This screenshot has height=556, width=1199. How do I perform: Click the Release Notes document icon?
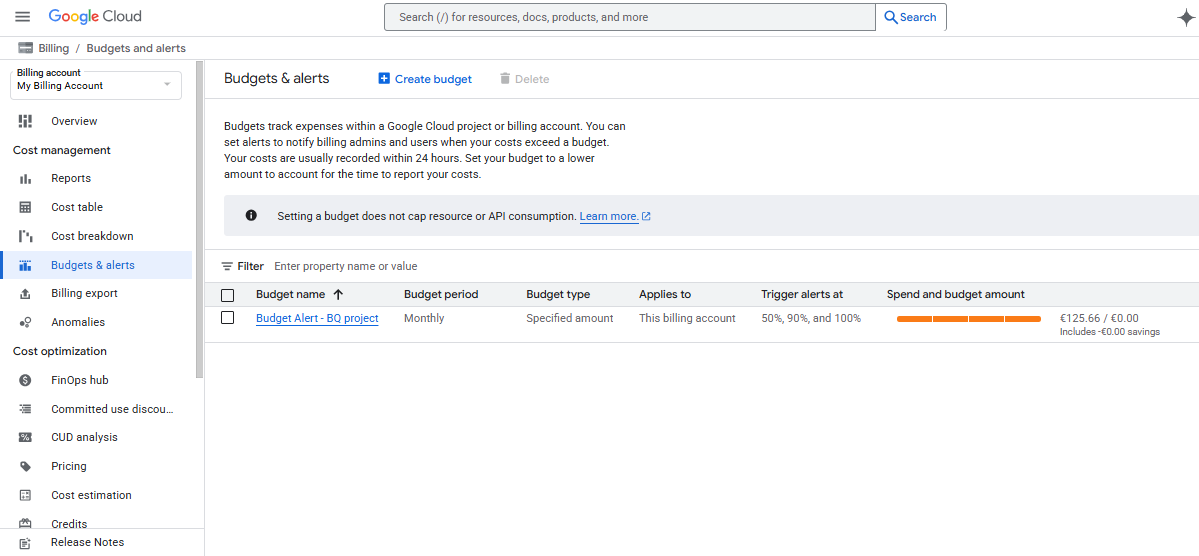(25, 543)
